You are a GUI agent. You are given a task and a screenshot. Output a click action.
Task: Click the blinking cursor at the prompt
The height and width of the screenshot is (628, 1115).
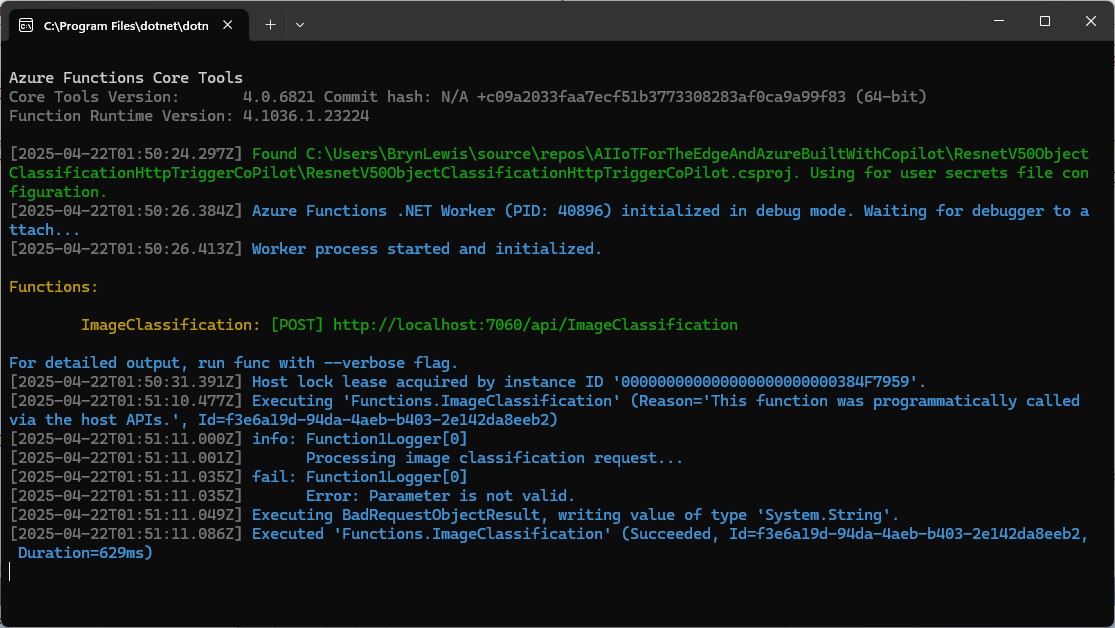click(x=10, y=572)
